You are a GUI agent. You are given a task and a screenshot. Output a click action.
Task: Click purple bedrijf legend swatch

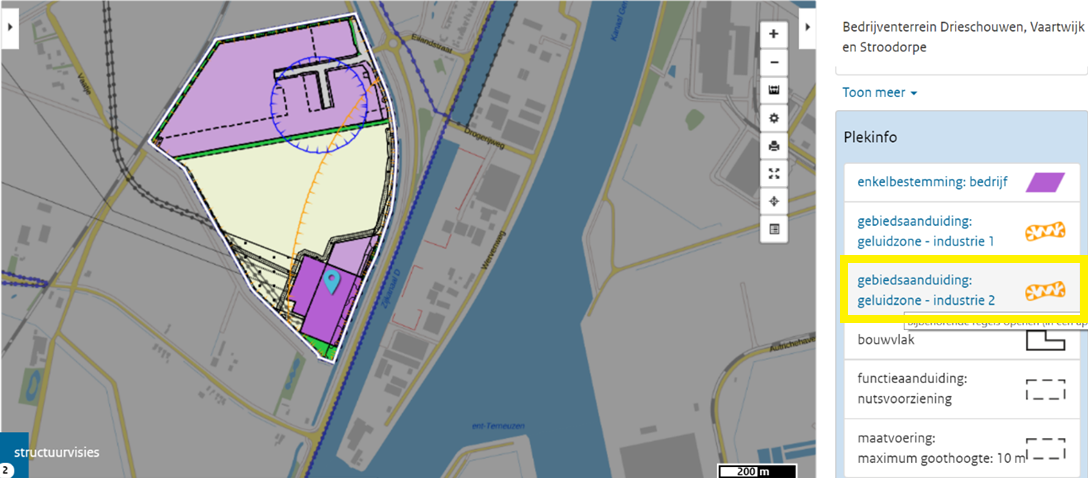[1045, 182]
